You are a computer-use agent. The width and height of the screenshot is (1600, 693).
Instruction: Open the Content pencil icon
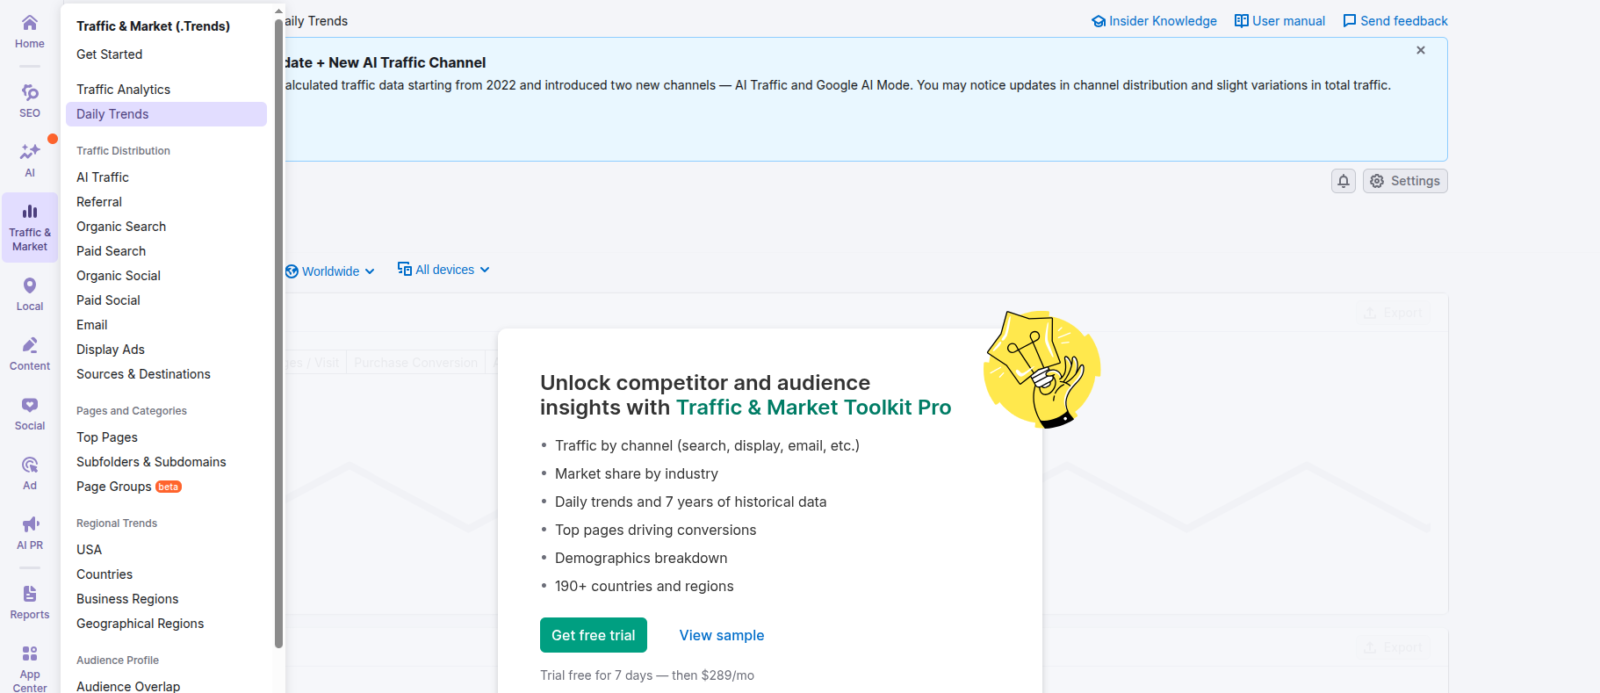(30, 347)
